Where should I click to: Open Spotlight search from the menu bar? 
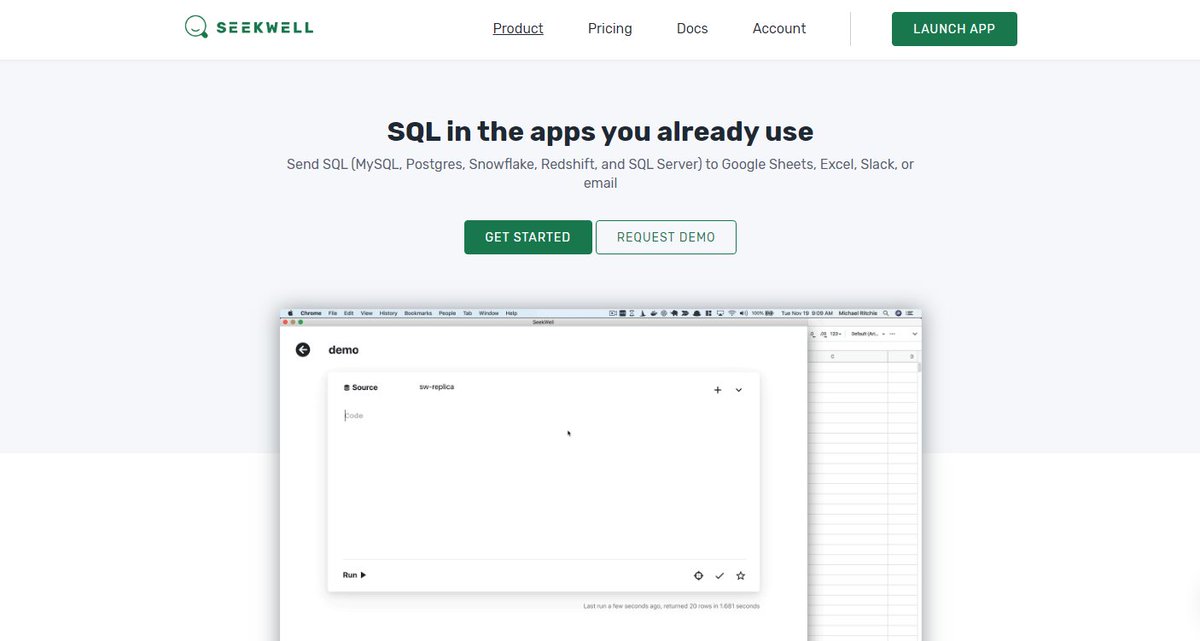(884, 313)
